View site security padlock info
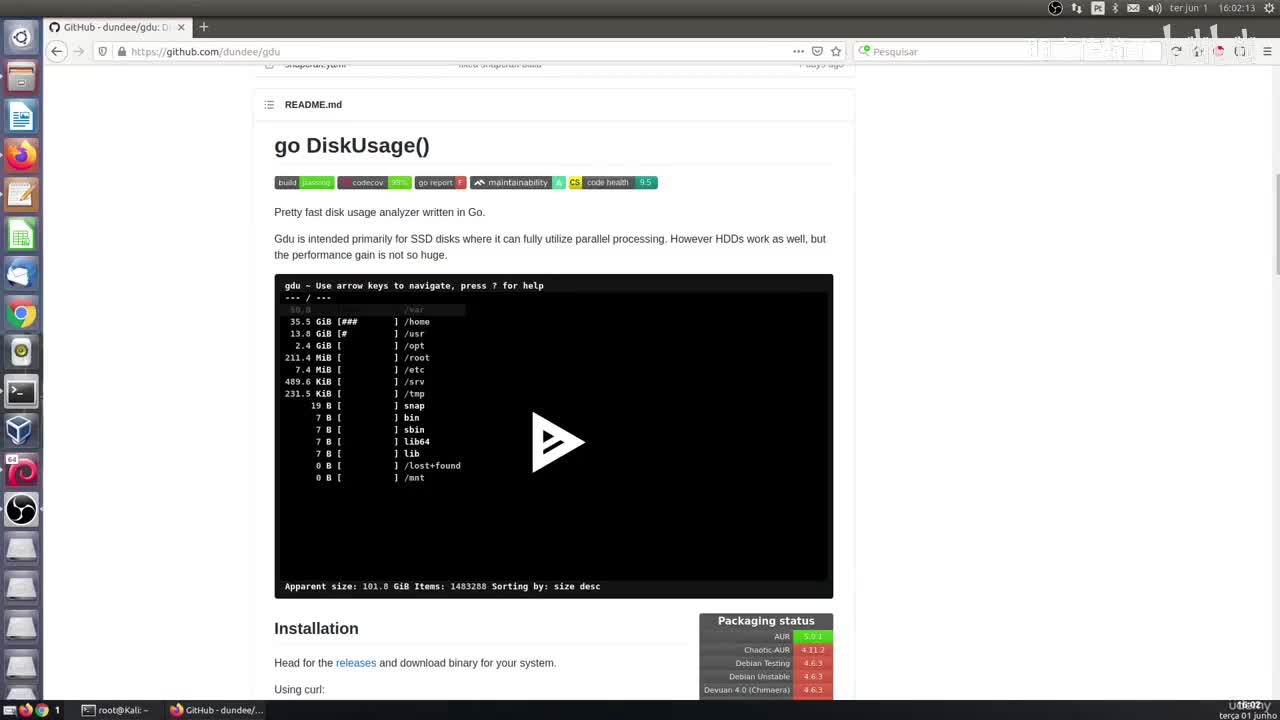 point(122,51)
